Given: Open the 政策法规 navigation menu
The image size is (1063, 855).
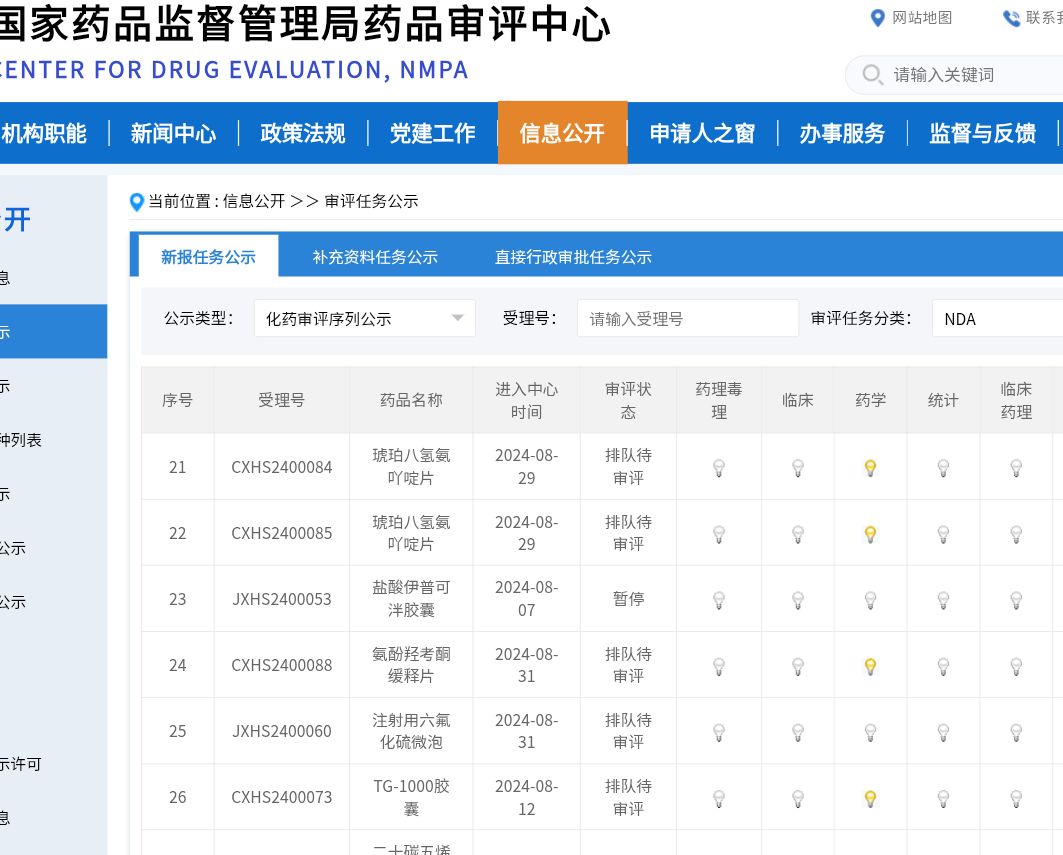Looking at the screenshot, I should pyautogui.click(x=302, y=133).
